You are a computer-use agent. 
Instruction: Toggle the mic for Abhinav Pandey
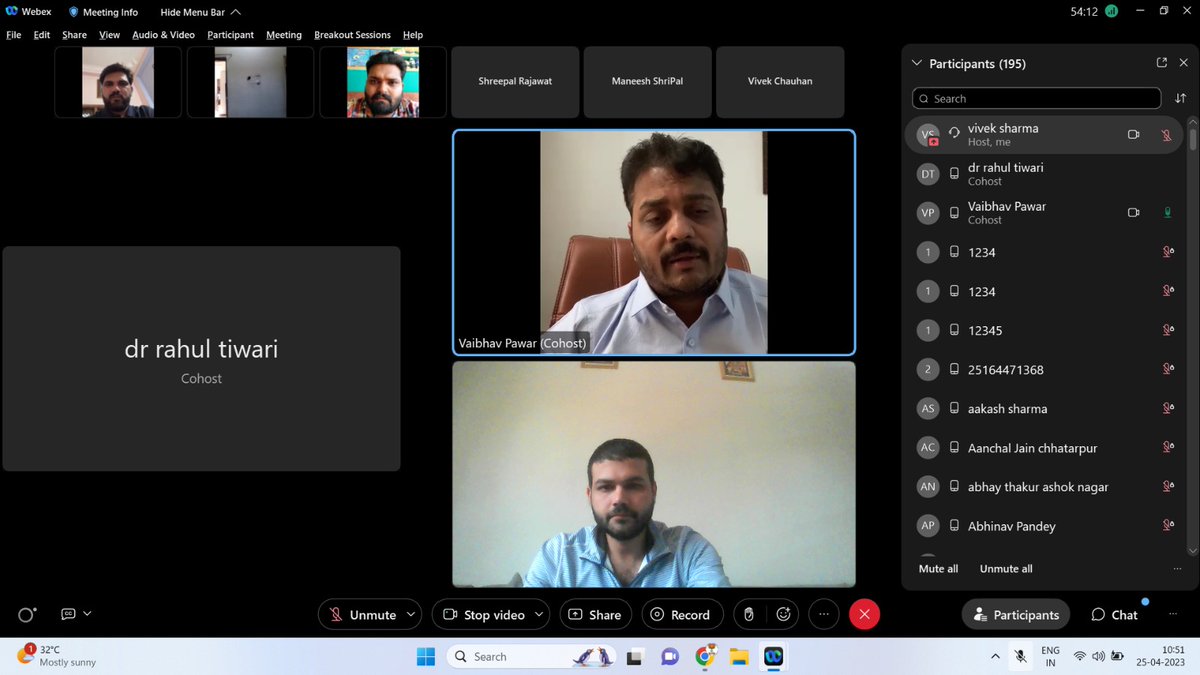(x=1167, y=526)
